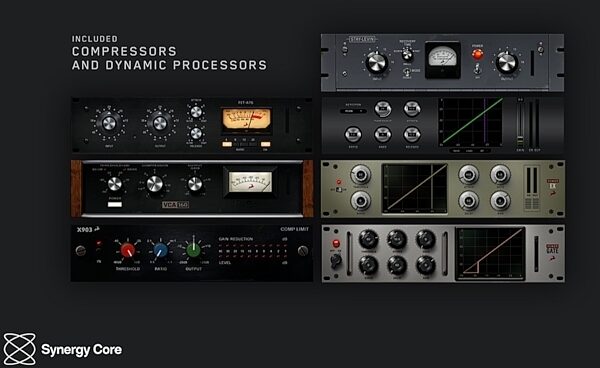Toggle the white Power button on VCA160
Viewport: 600px width, 368px height.
[115, 204]
